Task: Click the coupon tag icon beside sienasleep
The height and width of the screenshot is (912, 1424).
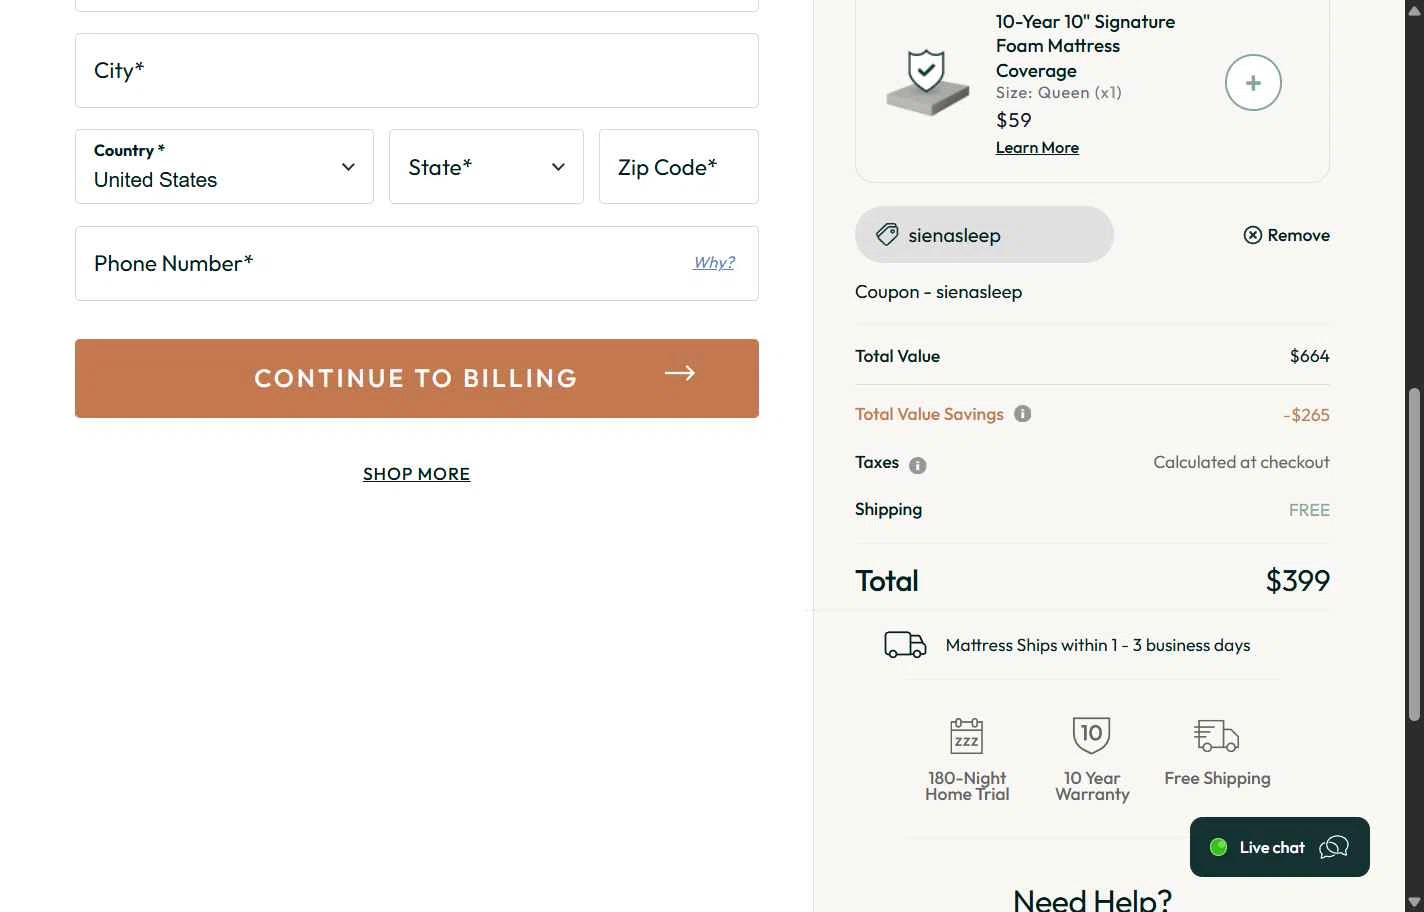Action: (887, 235)
